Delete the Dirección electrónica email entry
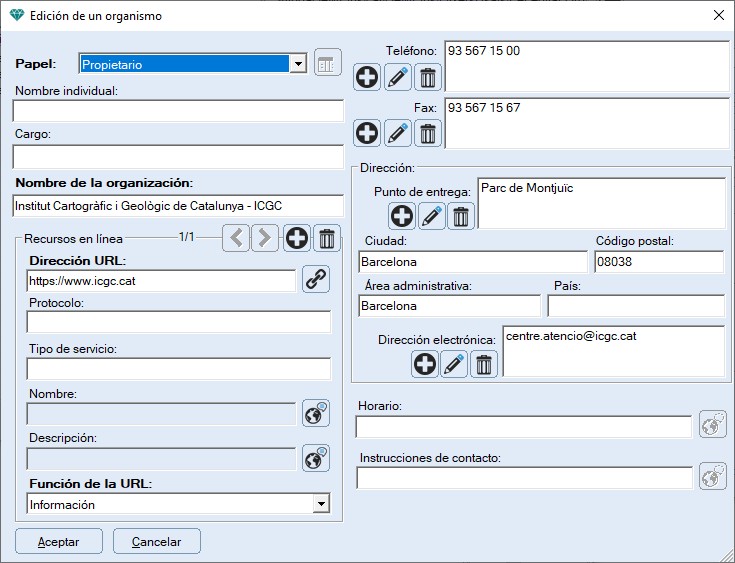 click(x=484, y=365)
